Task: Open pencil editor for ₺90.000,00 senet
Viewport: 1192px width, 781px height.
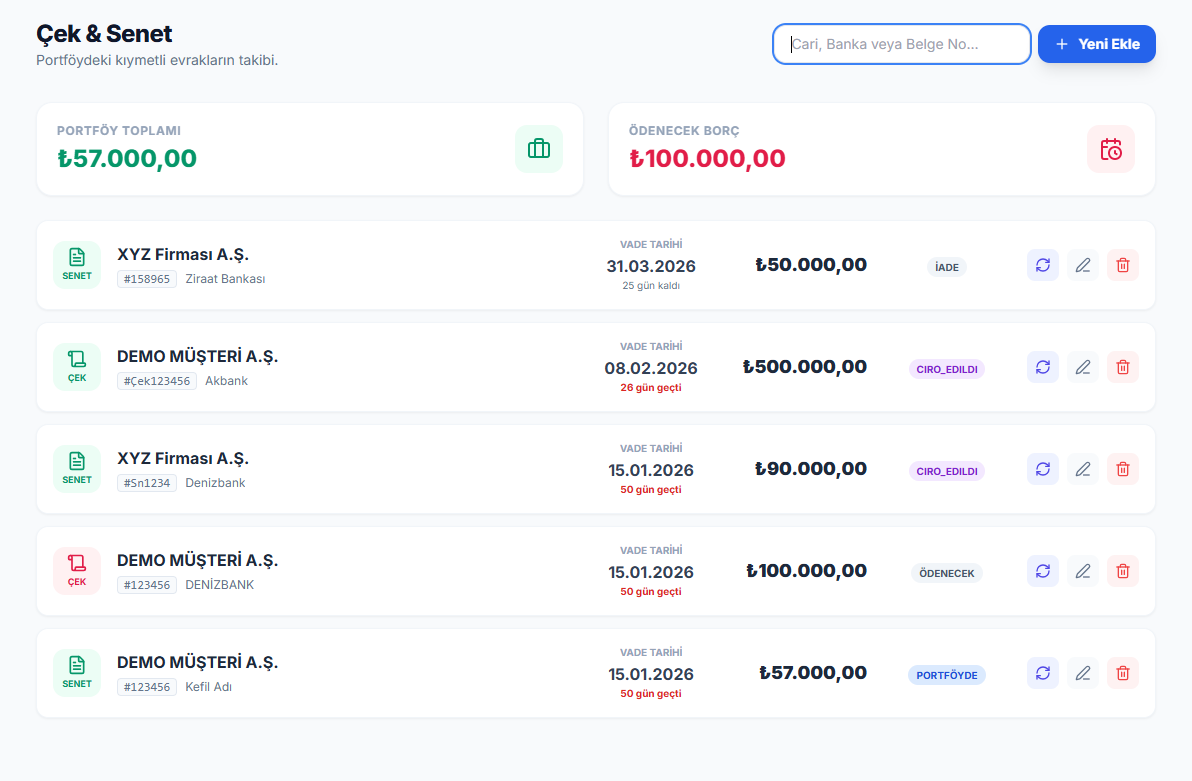Action: coord(1082,469)
